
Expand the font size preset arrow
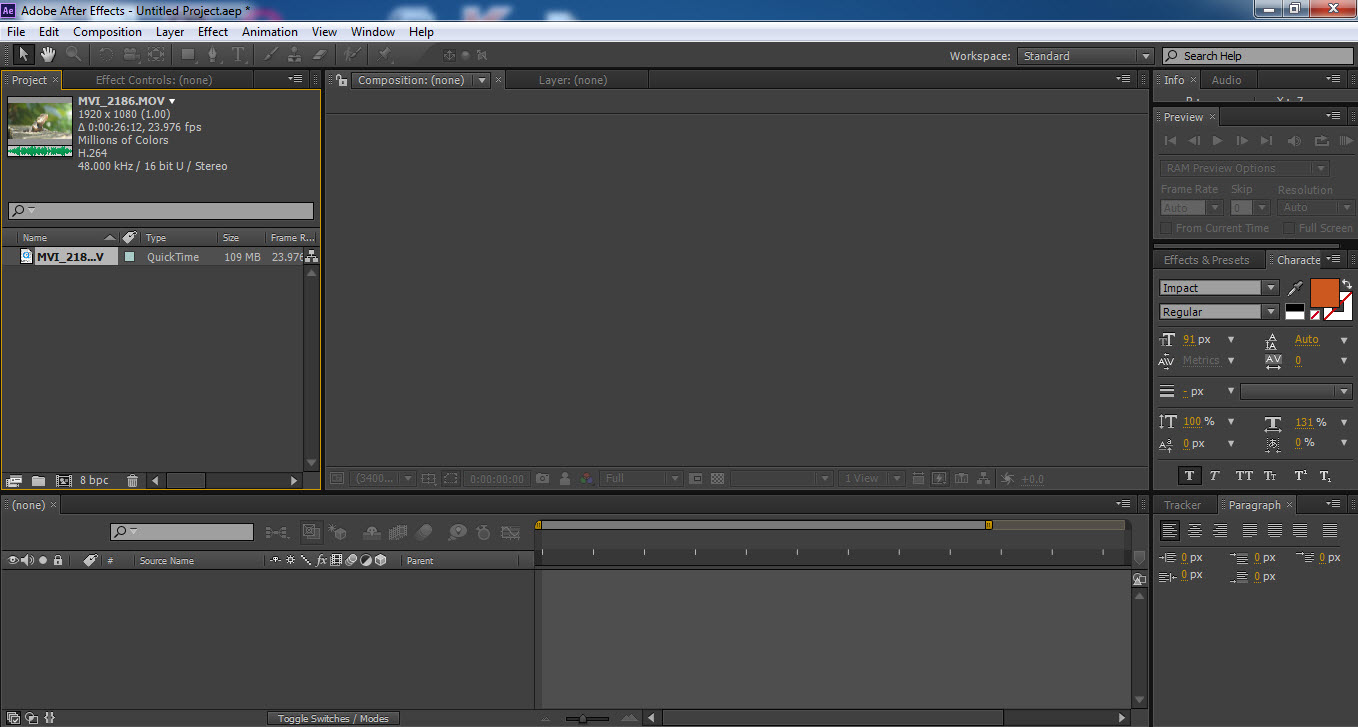click(x=1231, y=340)
